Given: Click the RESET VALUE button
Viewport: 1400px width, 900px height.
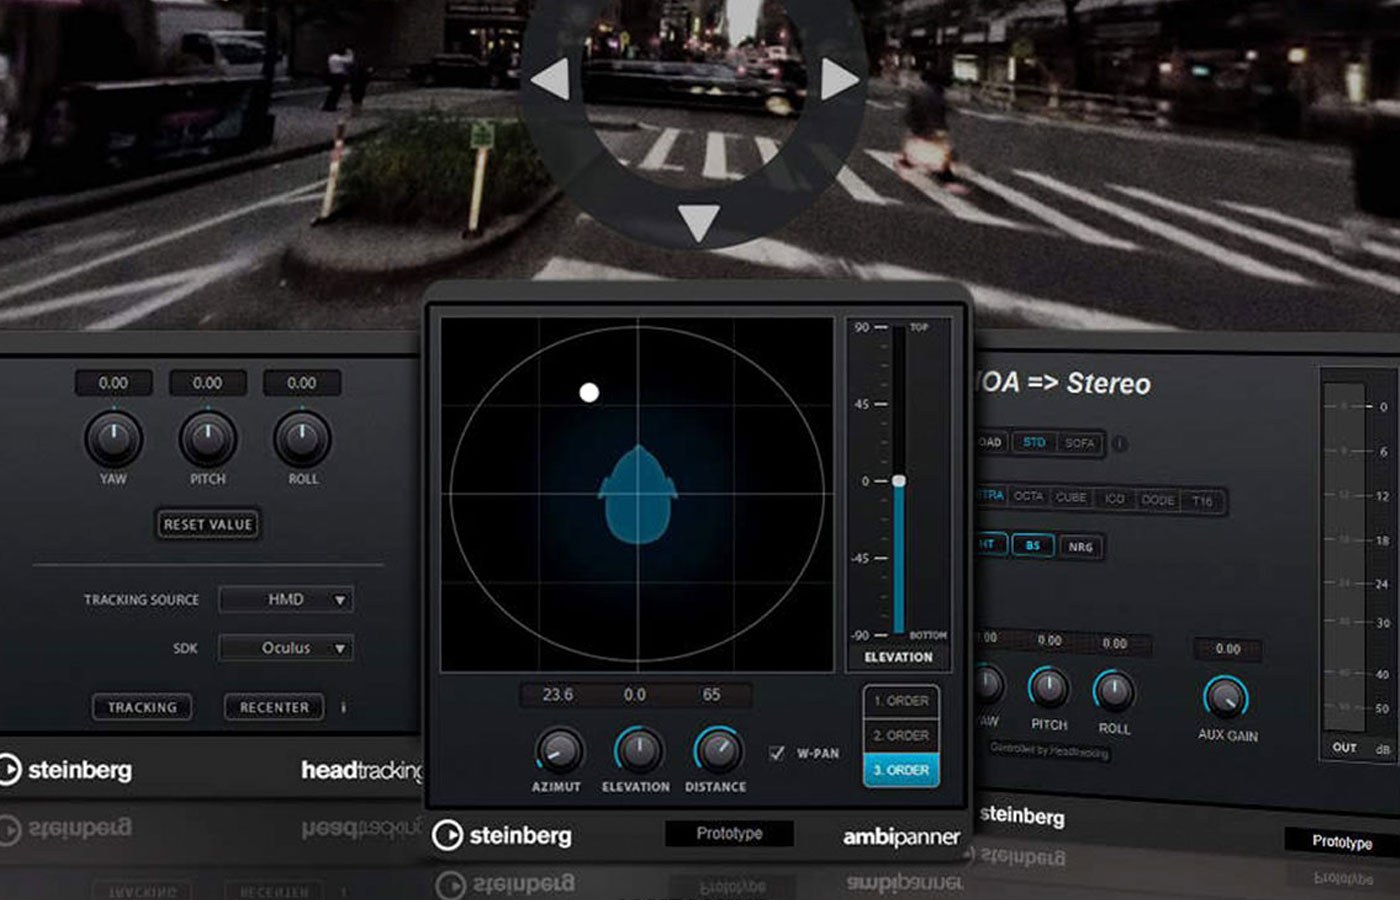Looking at the screenshot, I should pos(208,524).
